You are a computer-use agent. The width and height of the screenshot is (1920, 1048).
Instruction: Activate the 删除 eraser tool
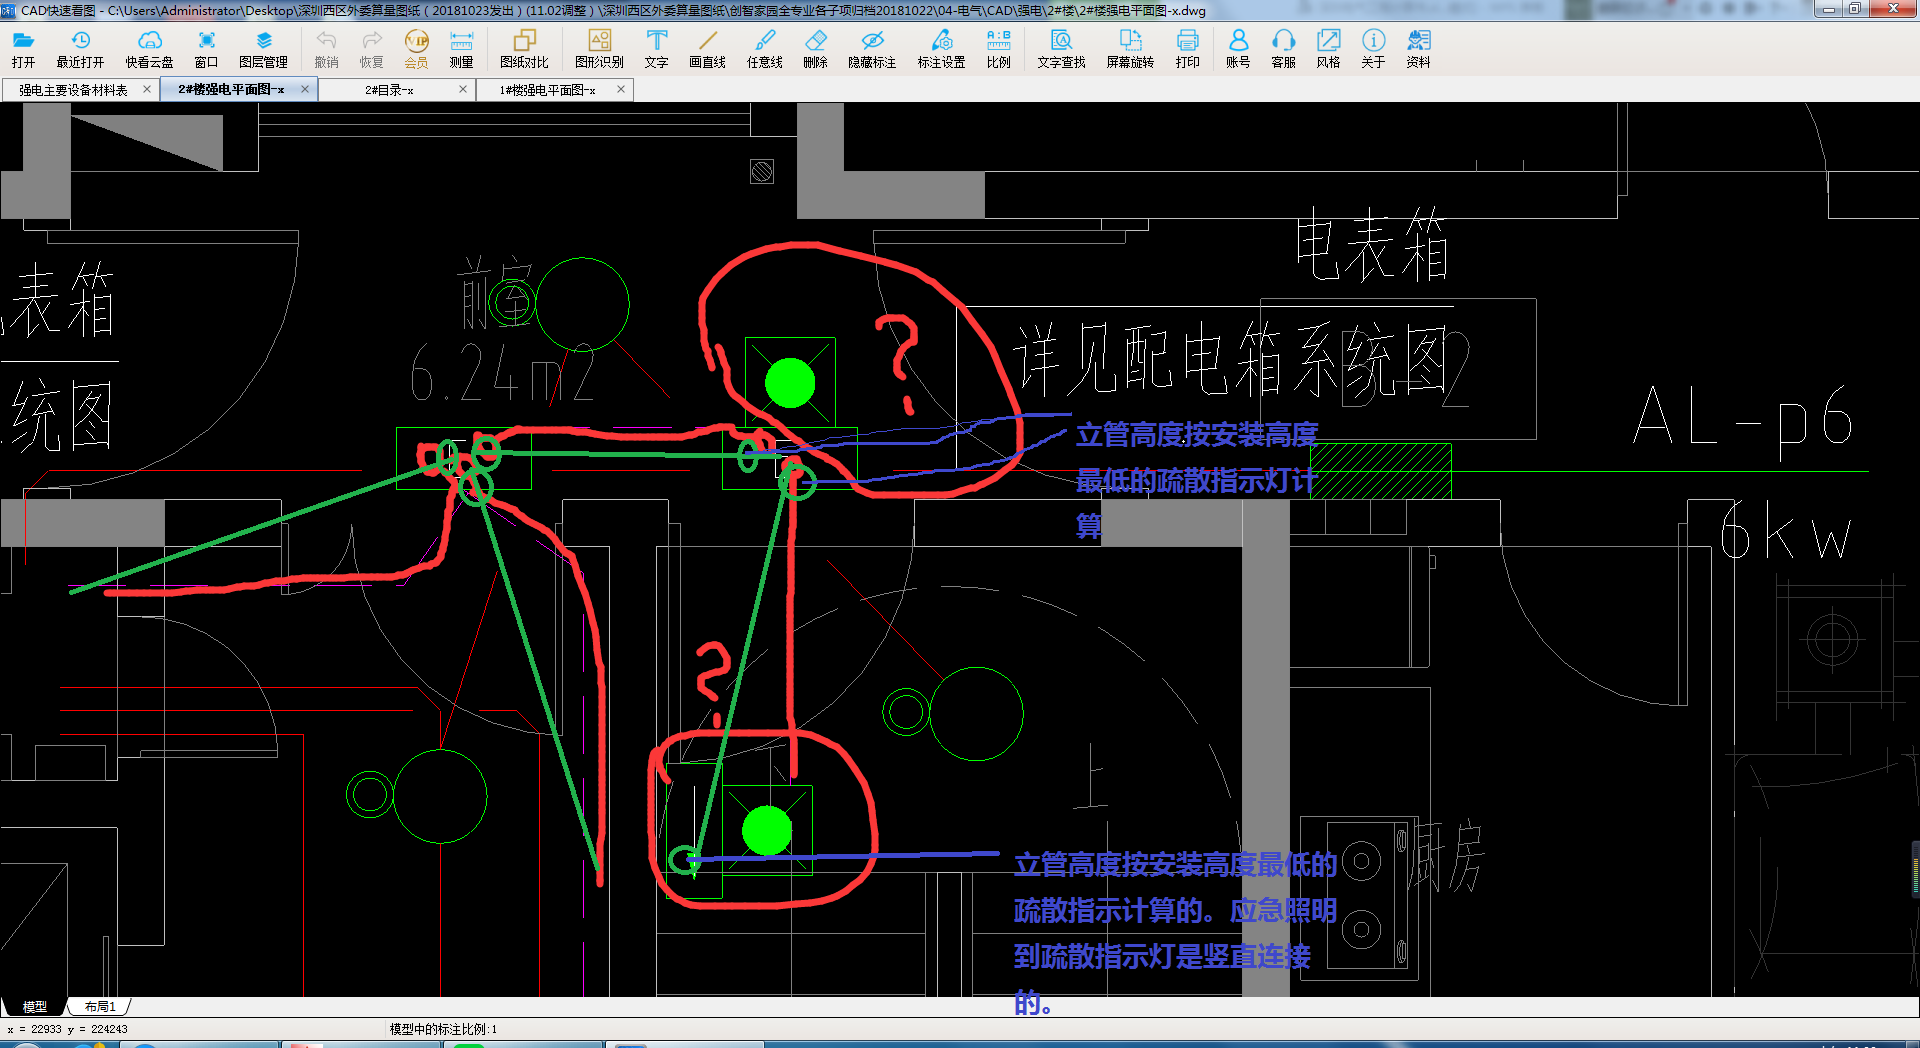[x=815, y=49]
